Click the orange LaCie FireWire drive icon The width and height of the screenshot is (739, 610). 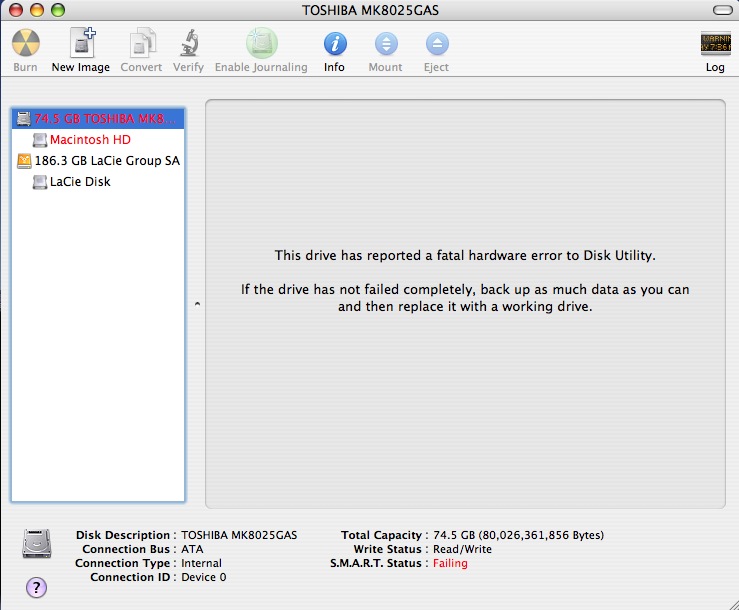coord(24,161)
